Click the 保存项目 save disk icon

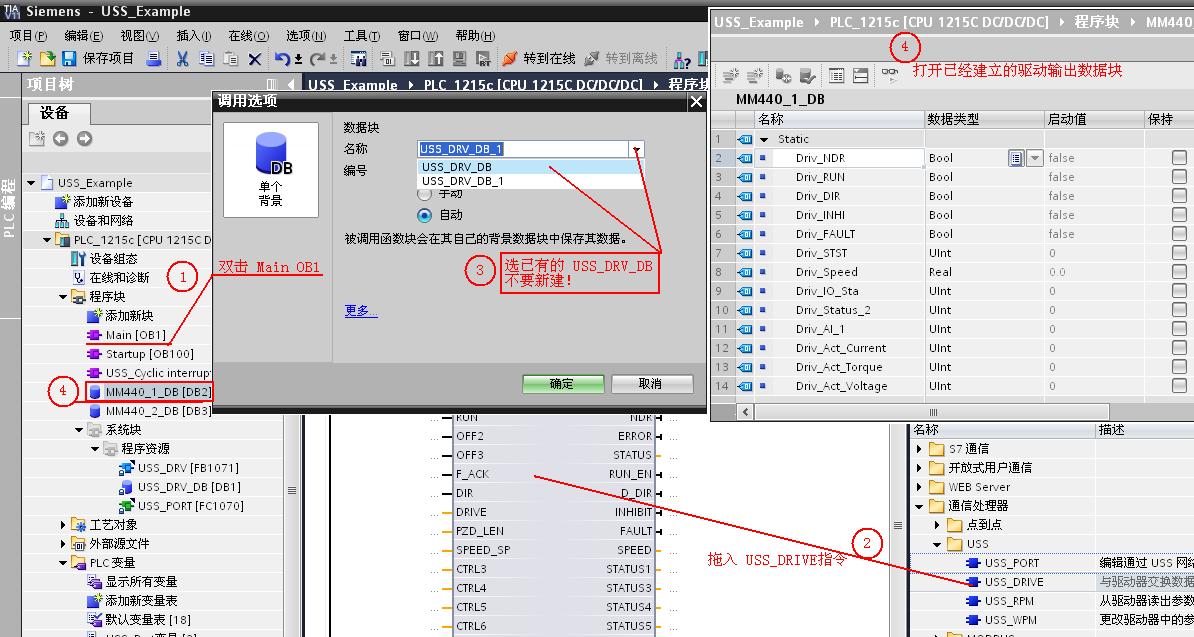click(69, 59)
